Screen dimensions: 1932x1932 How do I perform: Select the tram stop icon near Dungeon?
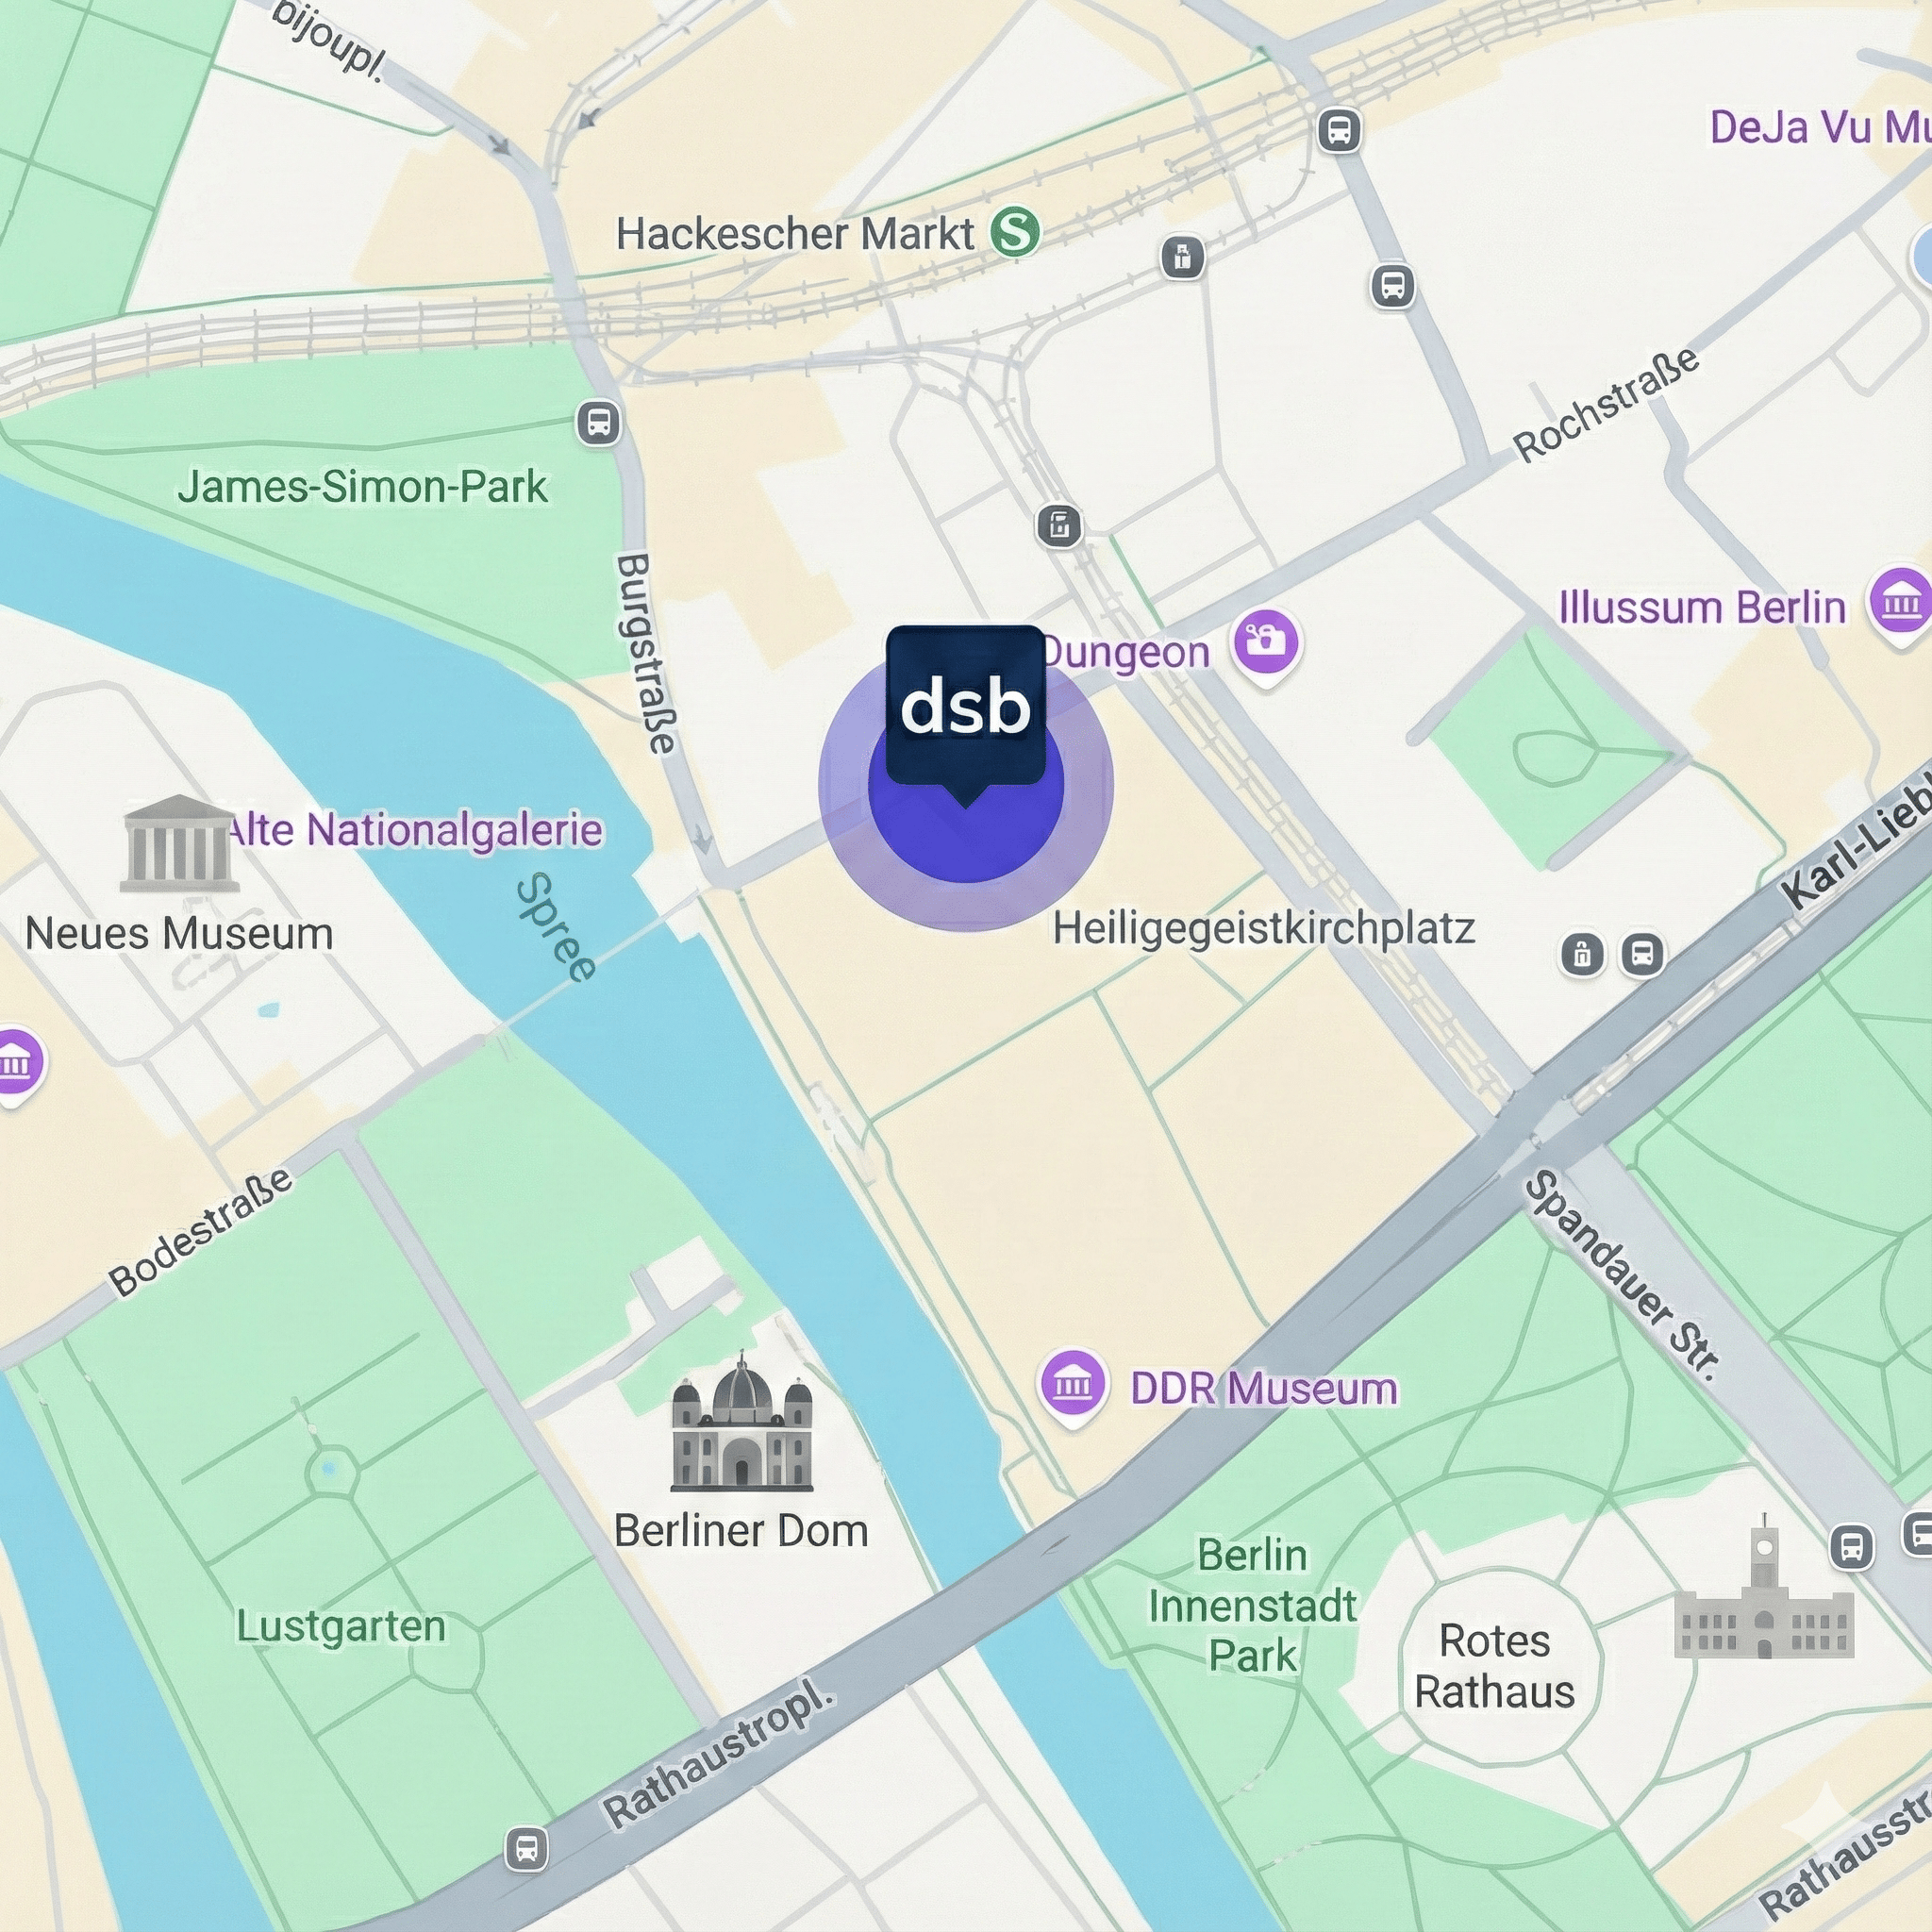[1060, 525]
